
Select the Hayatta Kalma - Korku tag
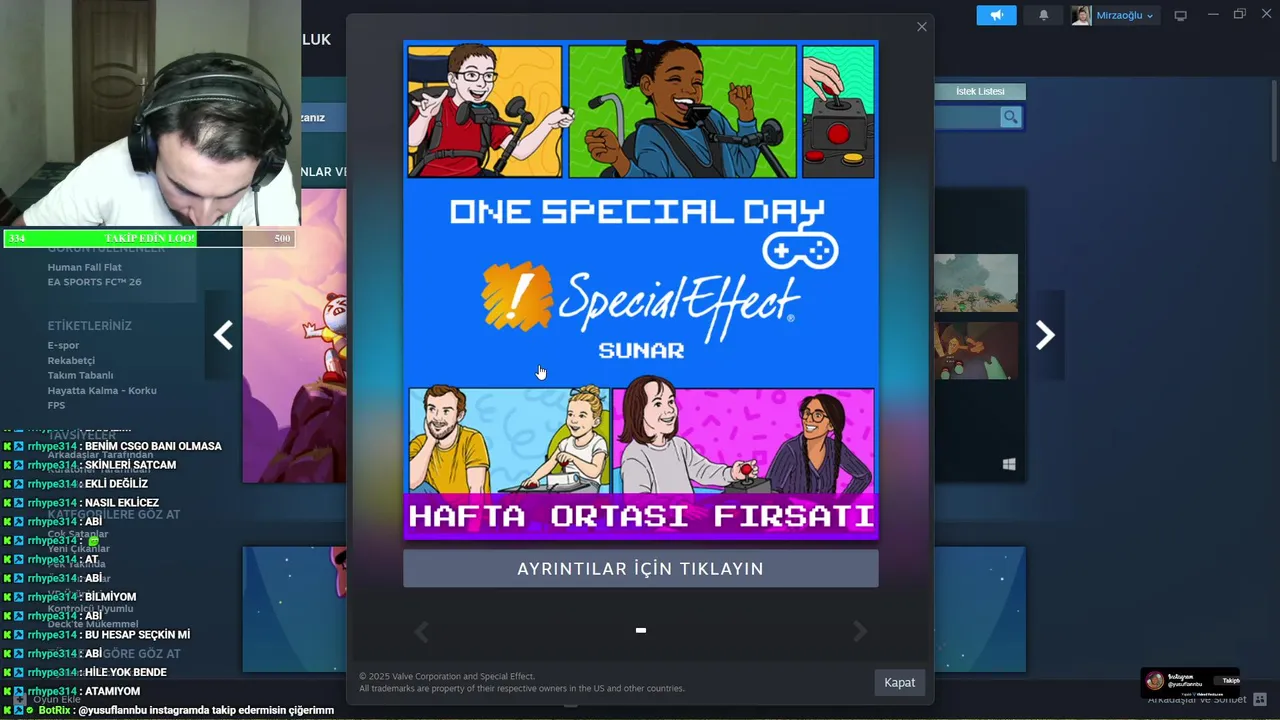102,390
